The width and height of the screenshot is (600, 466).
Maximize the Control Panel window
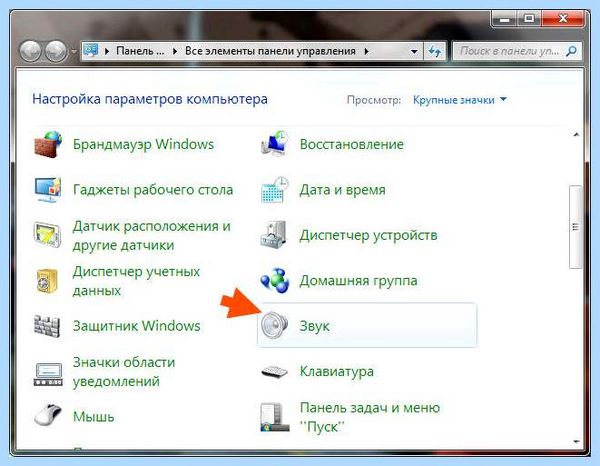click(x=529, y=18)
